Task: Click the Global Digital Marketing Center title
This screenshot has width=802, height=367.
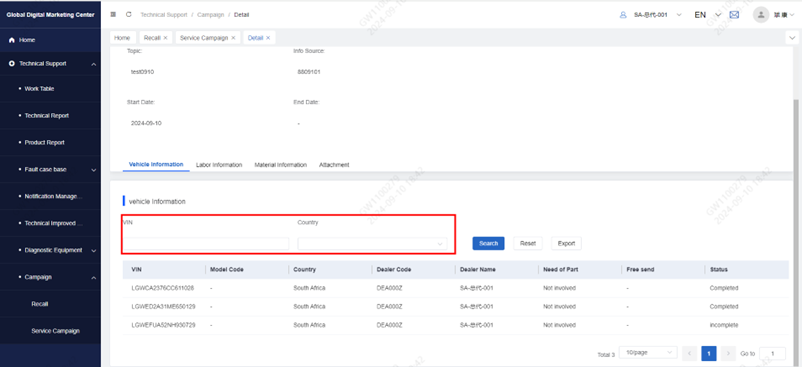Action: (50, 14)
